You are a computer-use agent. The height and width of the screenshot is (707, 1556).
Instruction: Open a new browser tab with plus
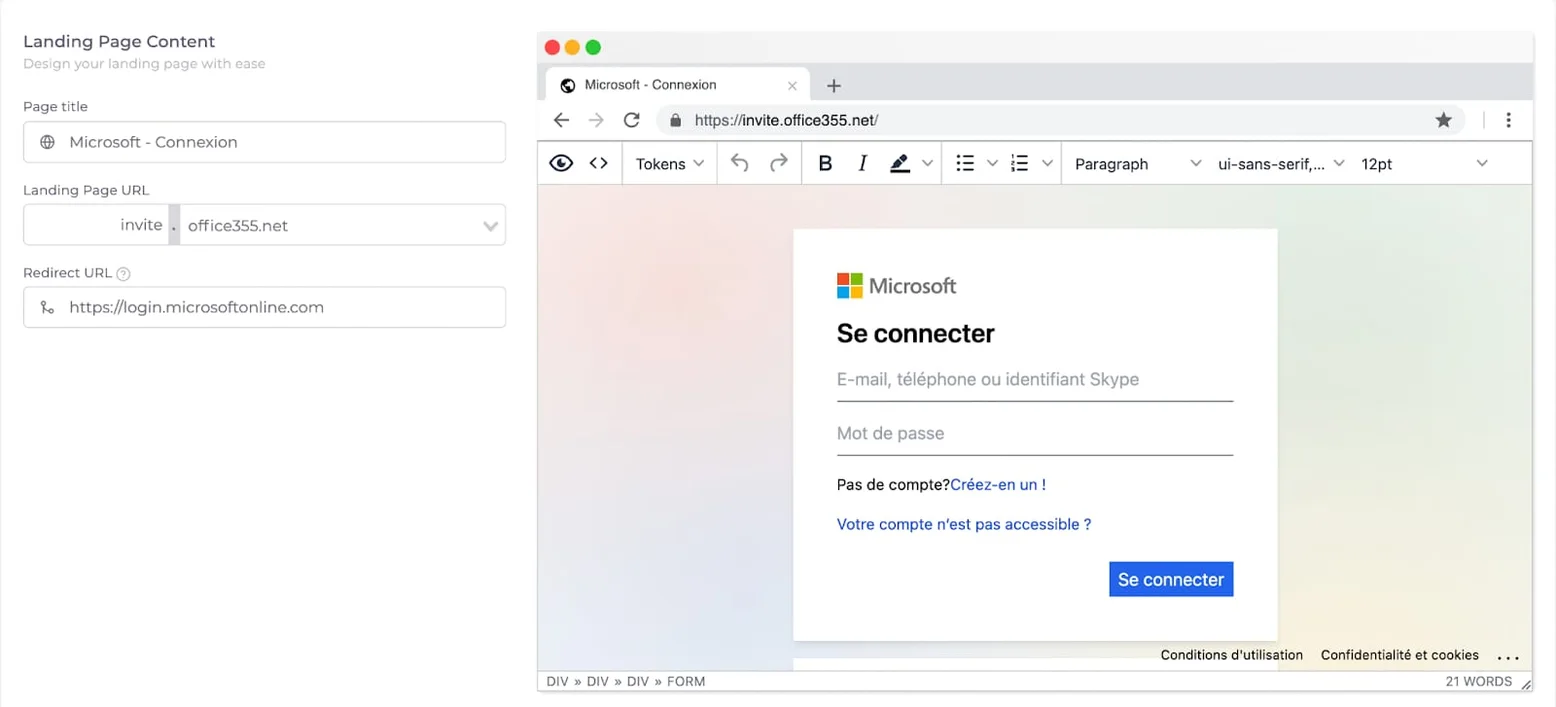[834, 86]
